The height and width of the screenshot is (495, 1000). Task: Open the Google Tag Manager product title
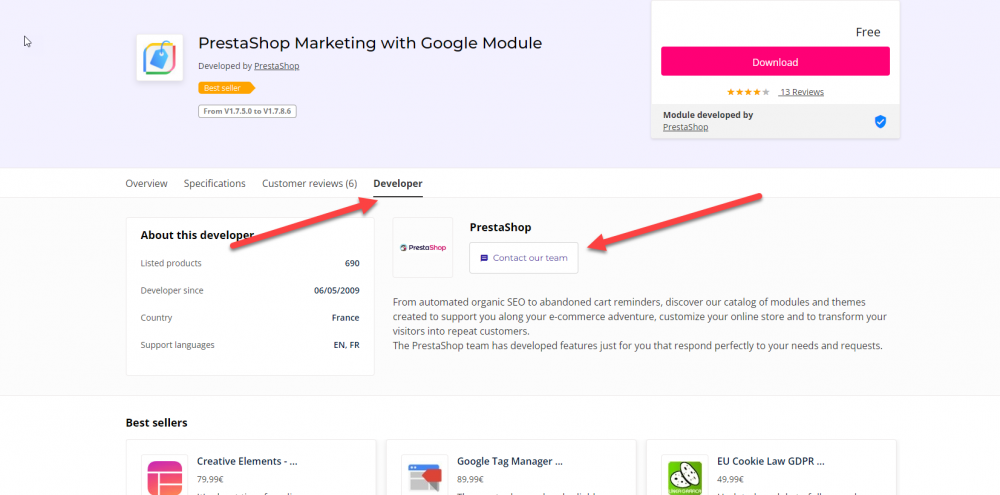tap(510, 462)
